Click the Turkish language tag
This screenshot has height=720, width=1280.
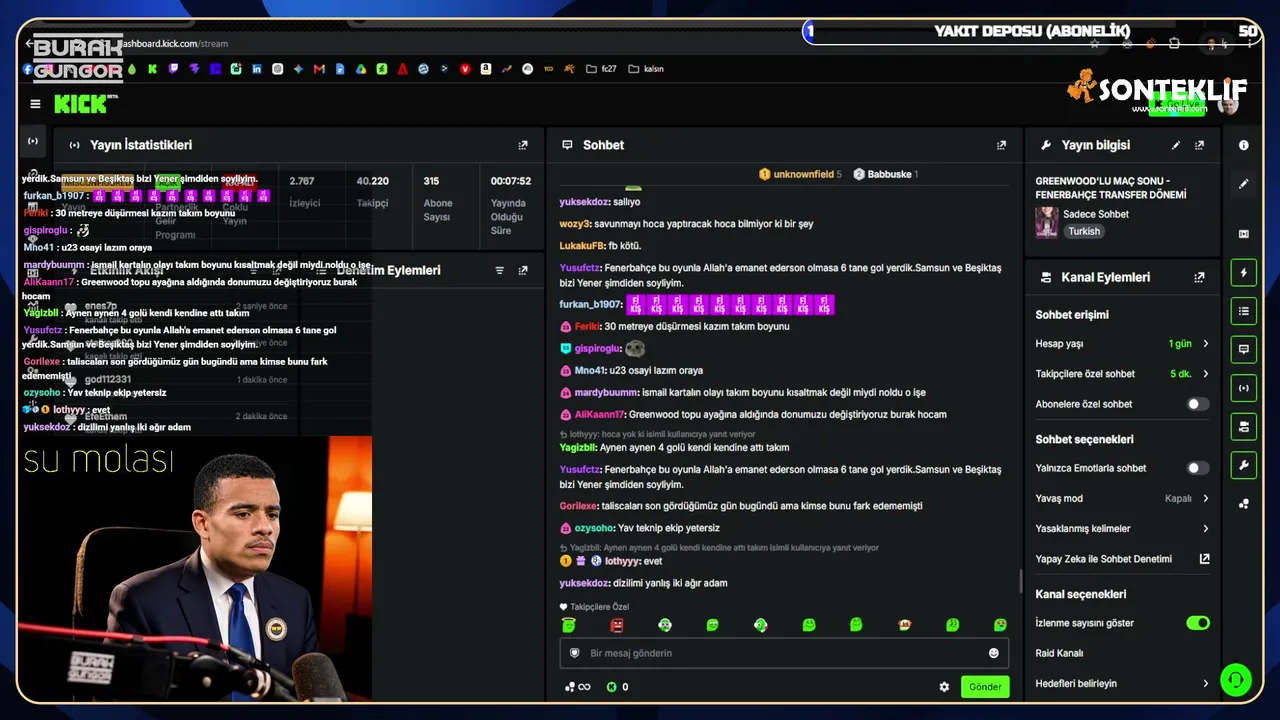point(1083,231)
